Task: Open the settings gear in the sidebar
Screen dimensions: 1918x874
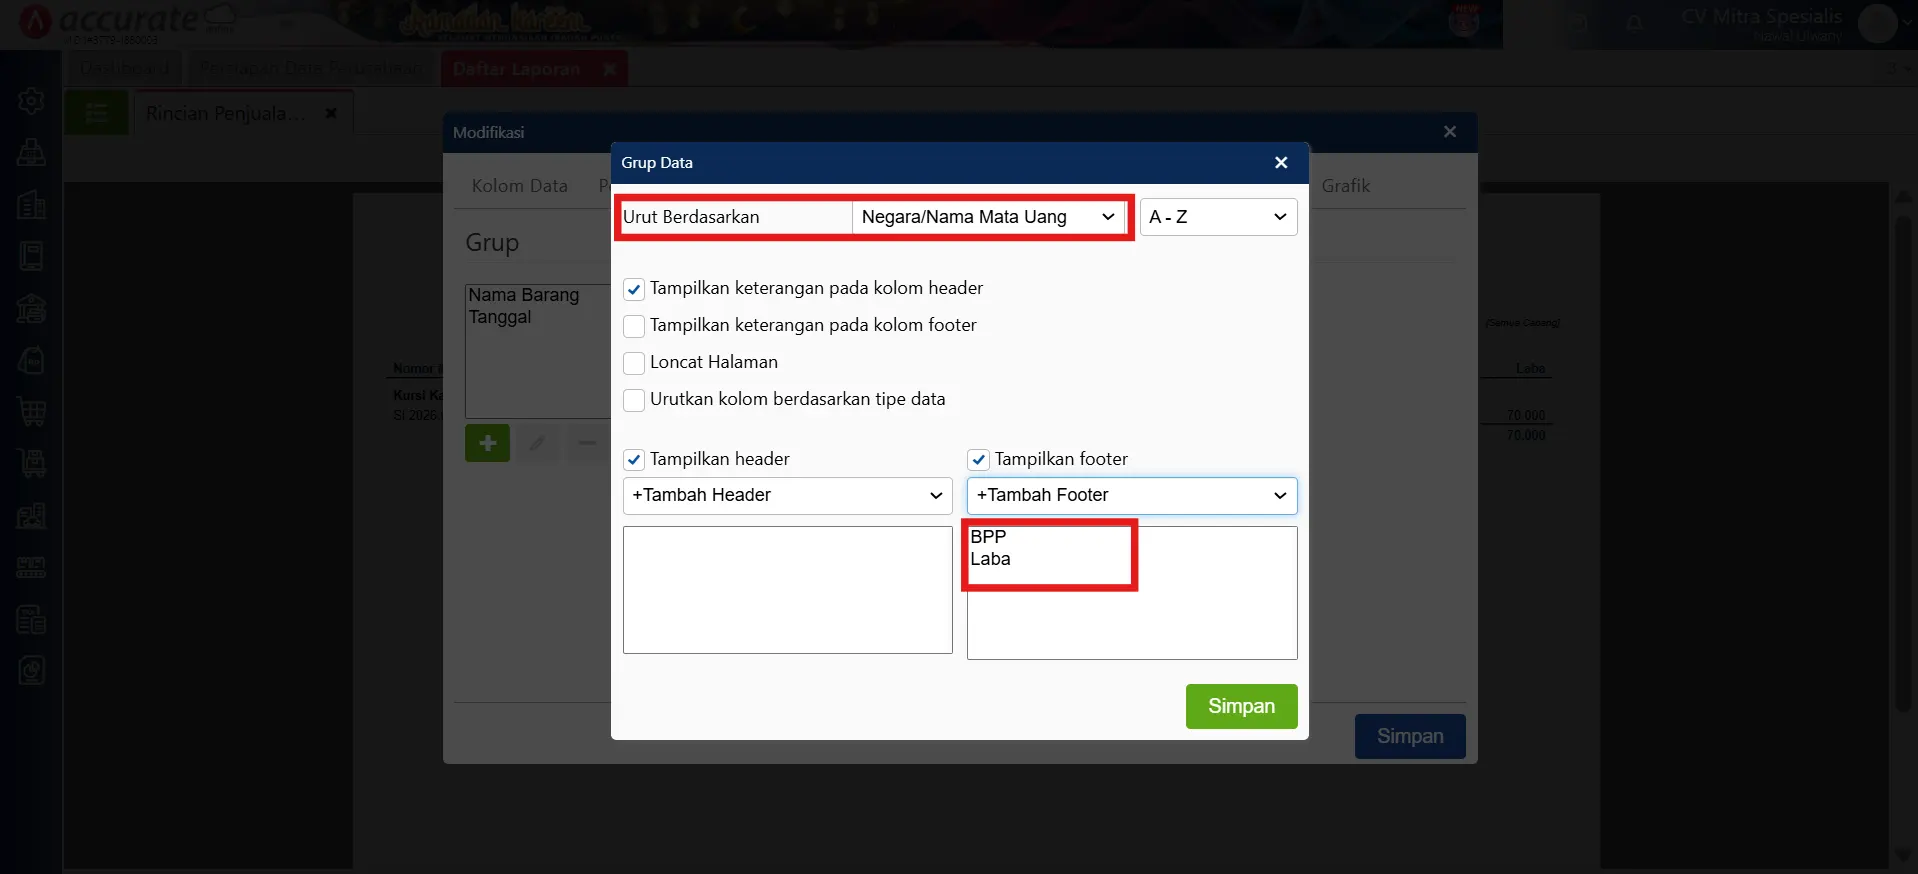Action: [31, 101]
